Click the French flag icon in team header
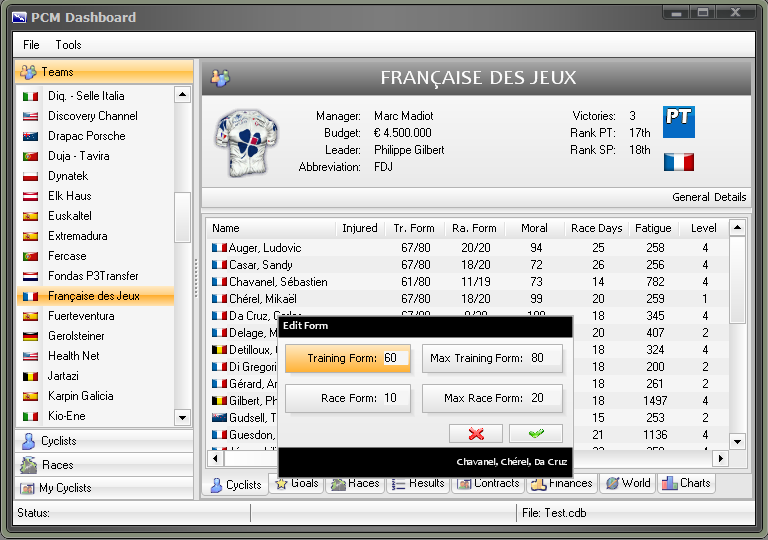Image resolution: width=768 pixels, height=540 pixels. click(679, 162)
